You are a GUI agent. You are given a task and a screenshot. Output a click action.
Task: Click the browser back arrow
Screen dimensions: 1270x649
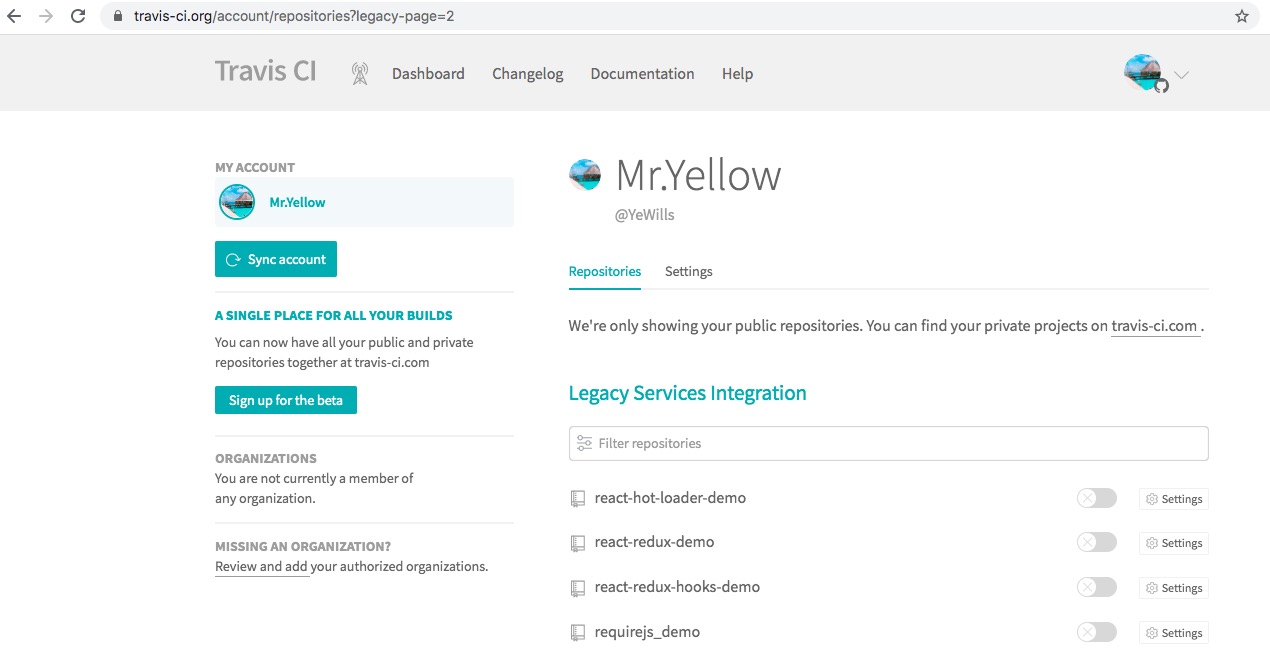click(14, 16)
